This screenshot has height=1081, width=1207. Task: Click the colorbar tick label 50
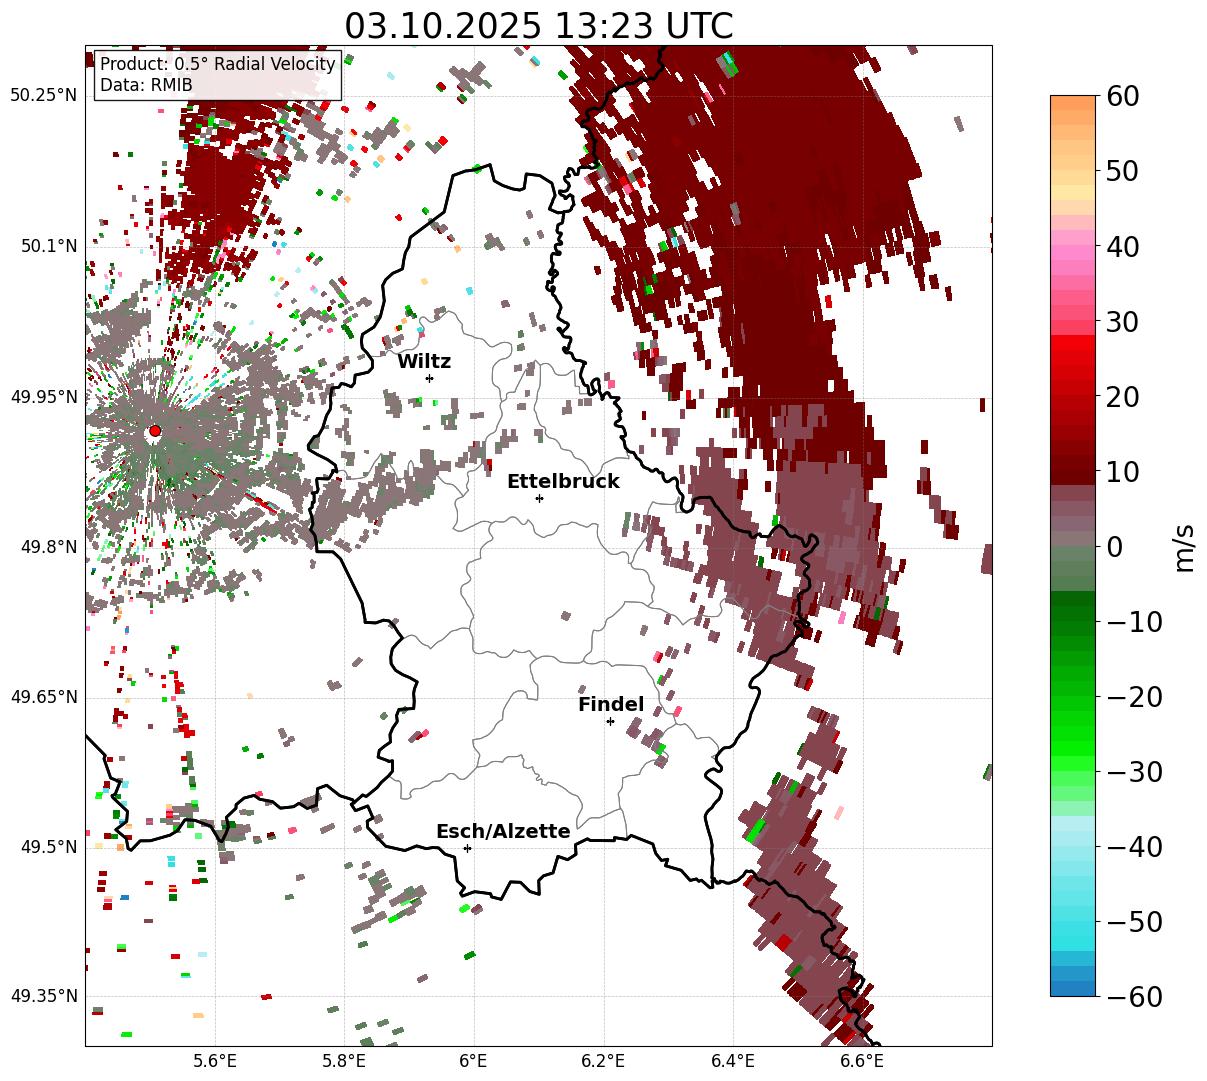(x=1123, y=171)
